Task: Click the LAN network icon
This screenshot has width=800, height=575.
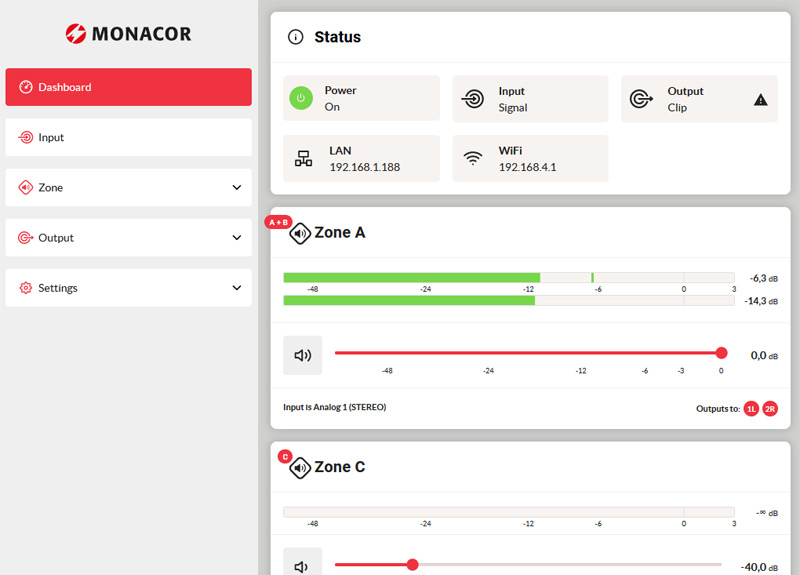Action: click(304, 158)
